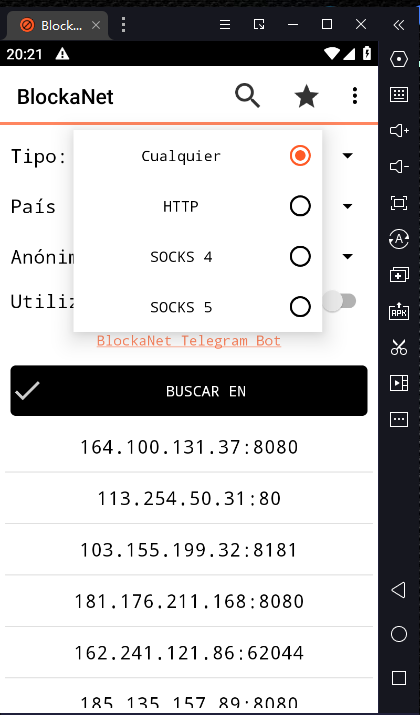Choose SOCKS 5 option text

tap(181, 307)
